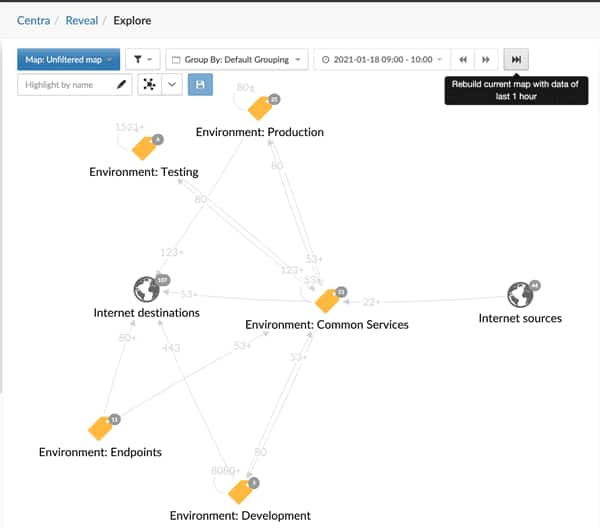The width and height of the screenshot is (600, 528).
Task: Select the Environment: Production tag node
Action: [x=262, y=108]
